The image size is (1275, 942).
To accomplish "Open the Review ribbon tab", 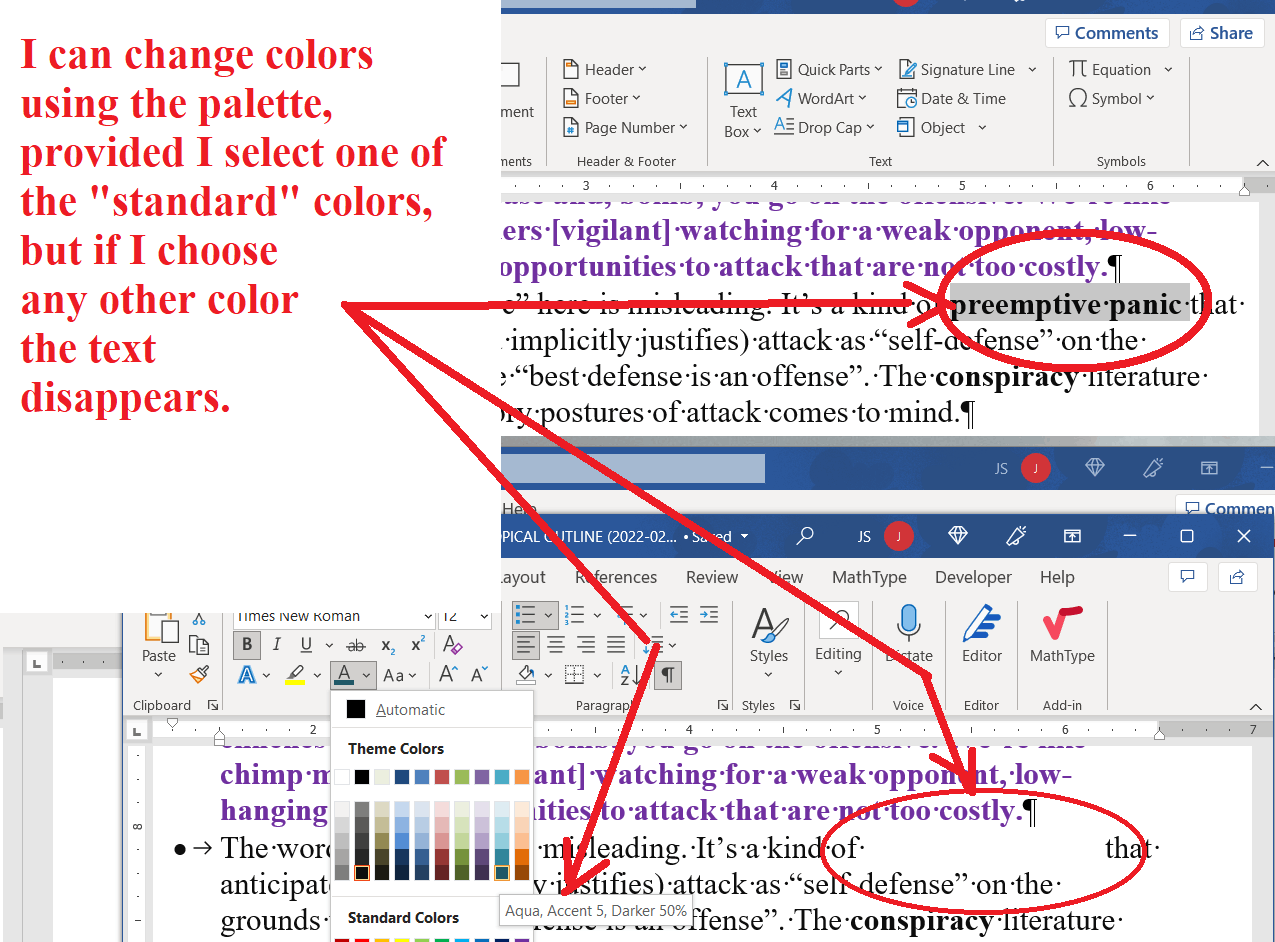I will 712,577.
